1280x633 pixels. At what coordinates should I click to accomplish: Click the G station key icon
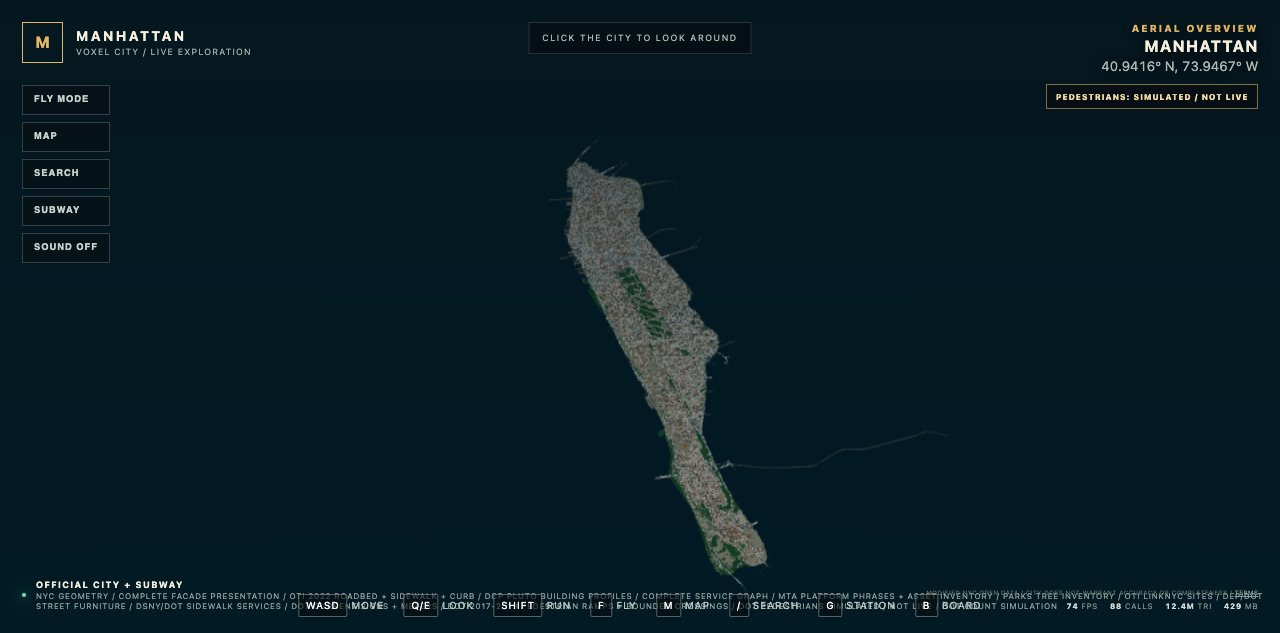coord(830,606)
